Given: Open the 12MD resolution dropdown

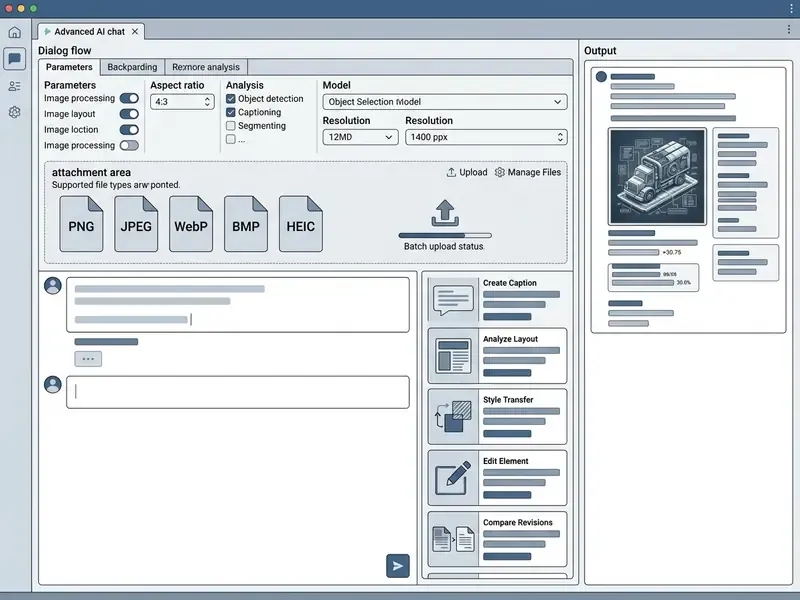Looking at the screenshot, I should pyautogui.click(x=360, y=137).
